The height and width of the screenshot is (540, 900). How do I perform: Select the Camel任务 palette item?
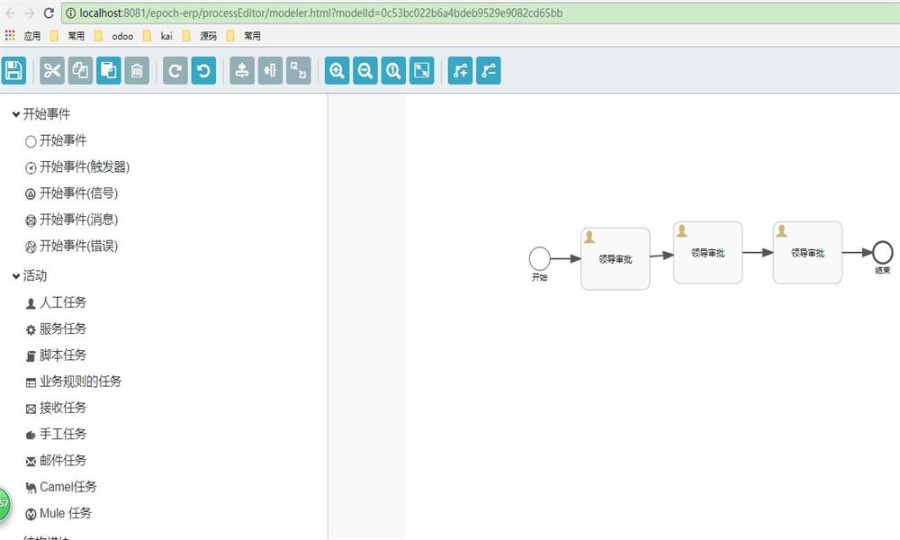click(x=61, y=487)
